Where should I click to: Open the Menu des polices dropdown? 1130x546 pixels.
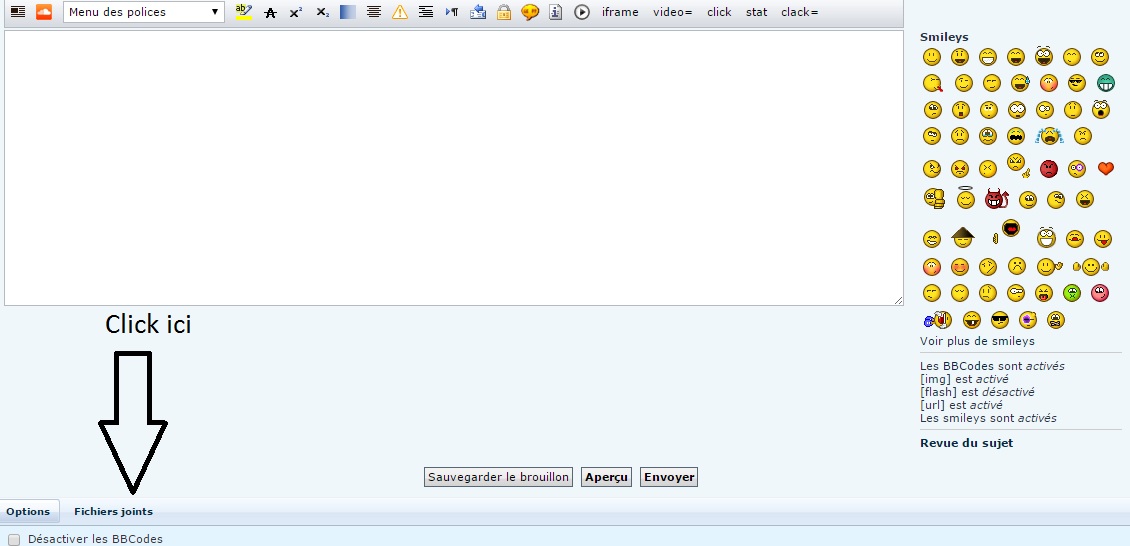click(143, 12)
